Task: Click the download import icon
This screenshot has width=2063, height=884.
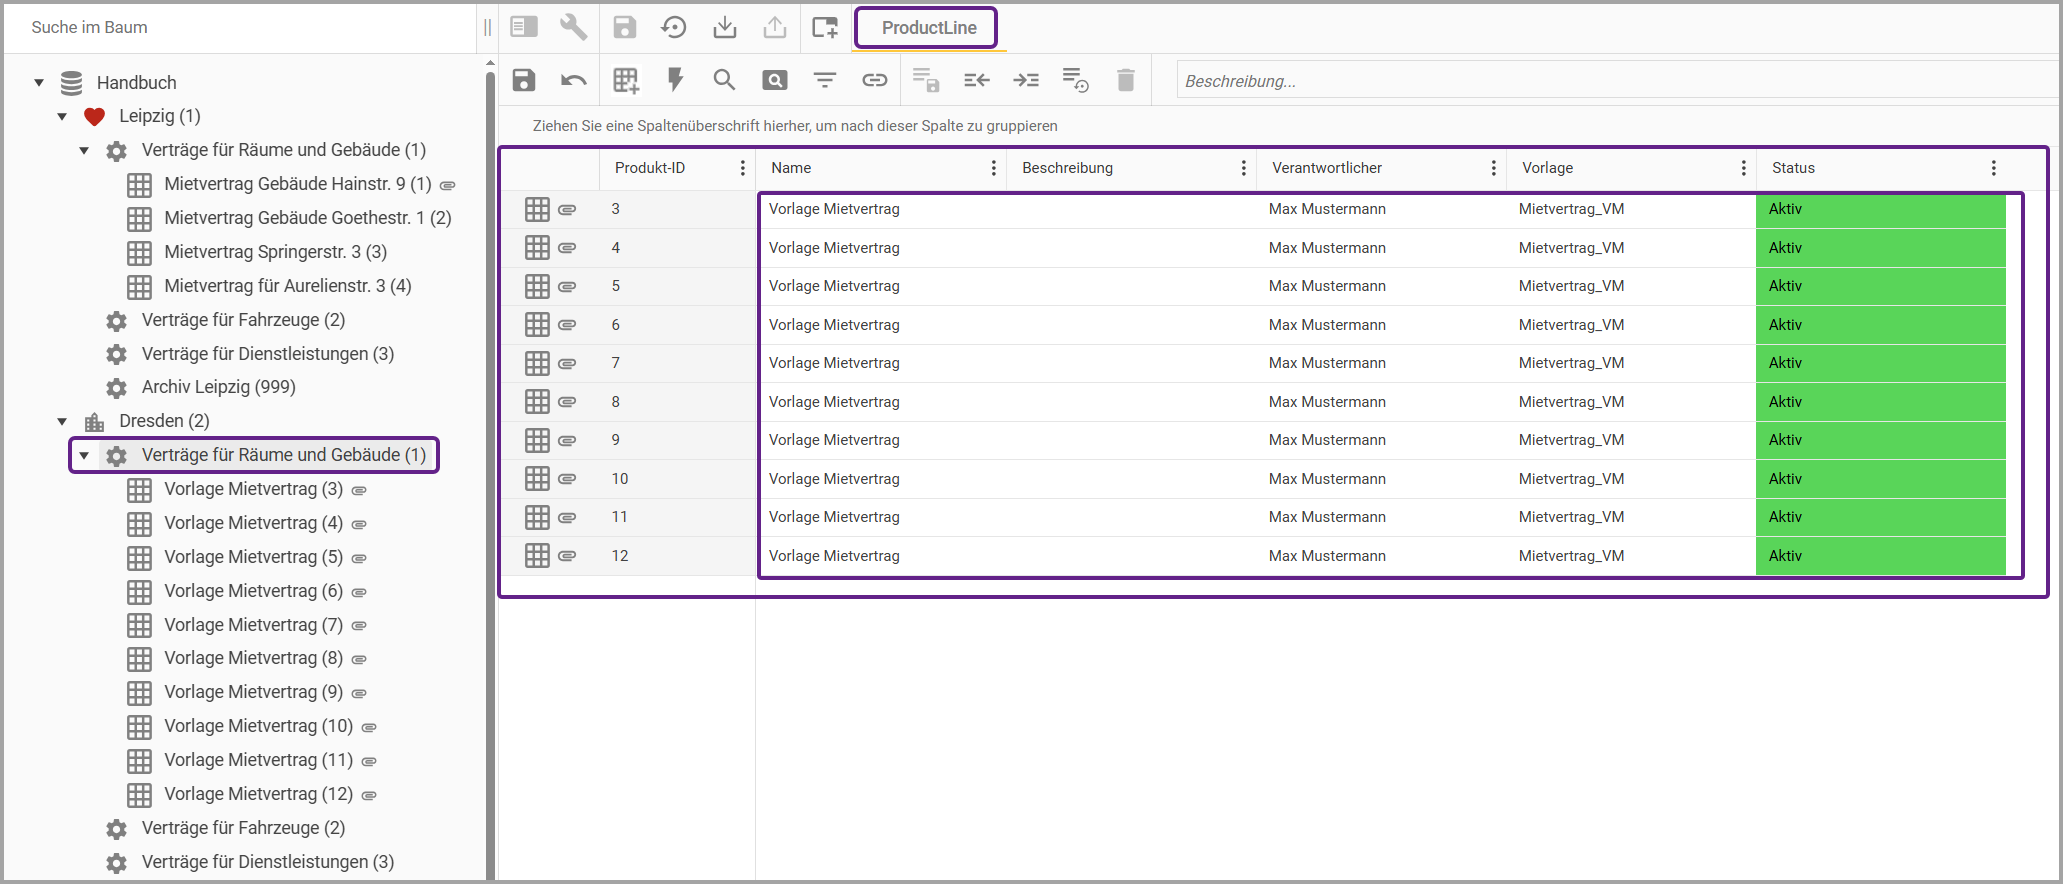Action: click(724, 27)
